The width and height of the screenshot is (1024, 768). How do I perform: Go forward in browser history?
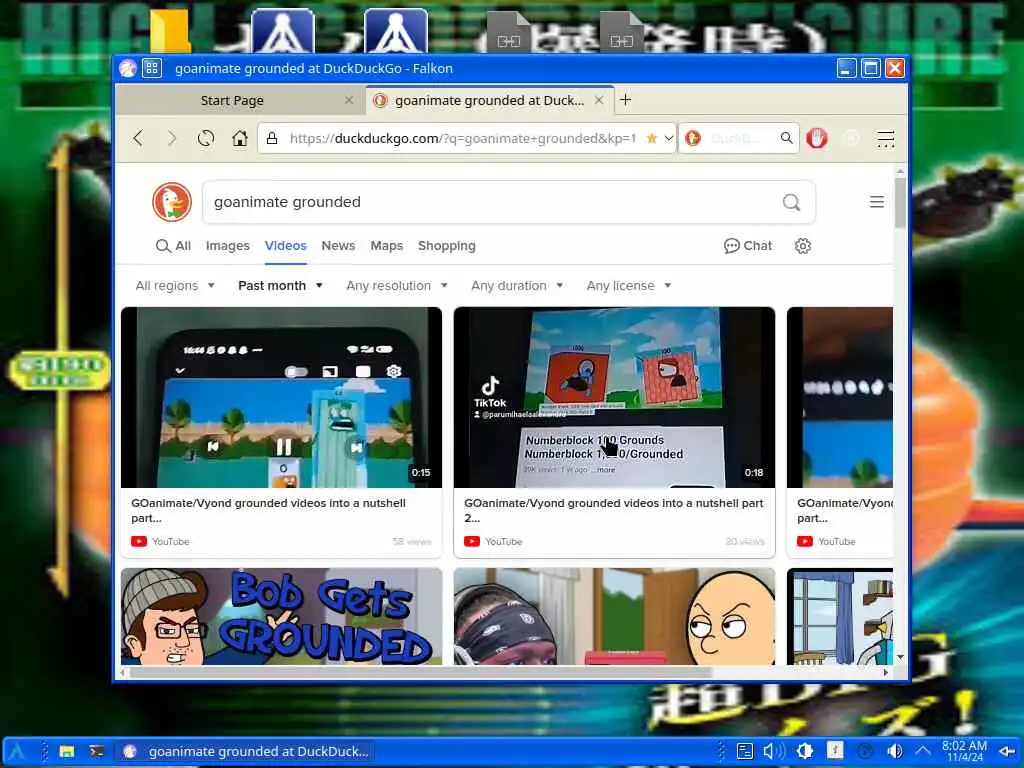click(172, 138)
